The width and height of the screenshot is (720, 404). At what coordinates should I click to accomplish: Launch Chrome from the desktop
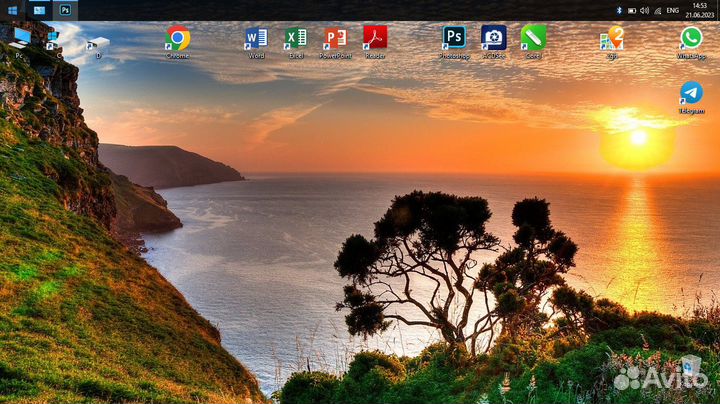[178, 42]
